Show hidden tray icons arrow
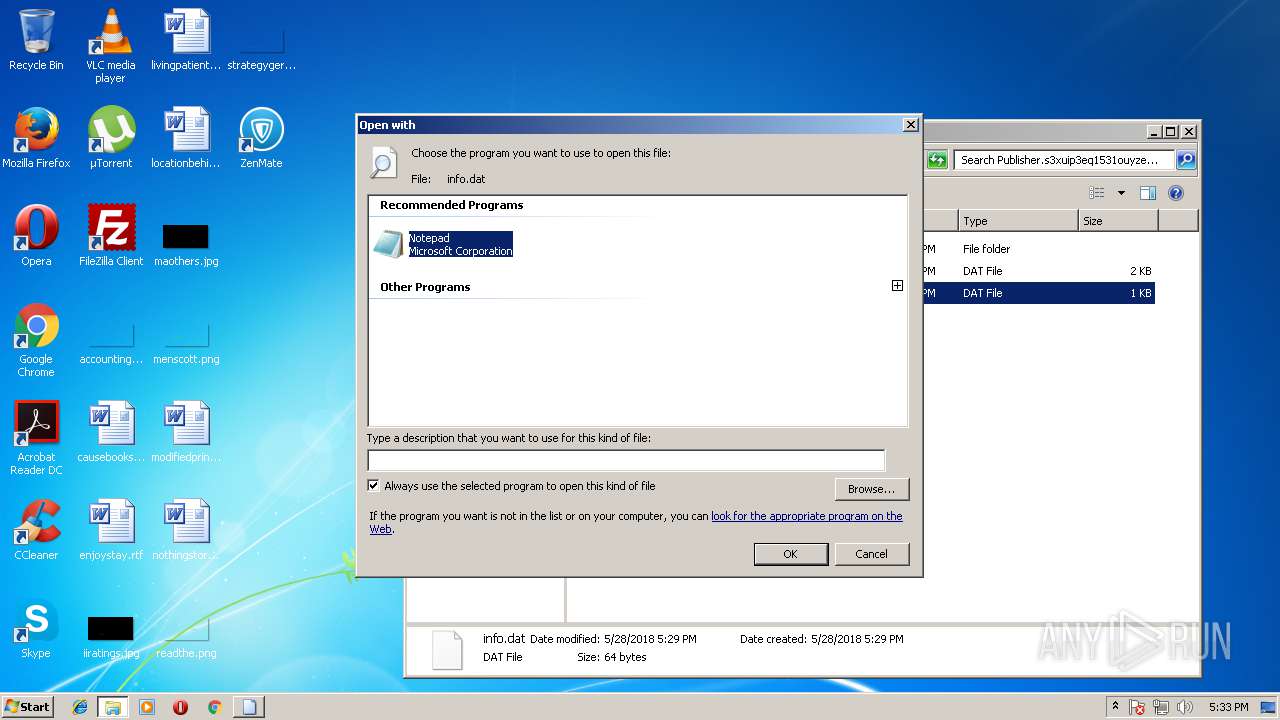The image size is (1280, 720). coord(1115,706)
